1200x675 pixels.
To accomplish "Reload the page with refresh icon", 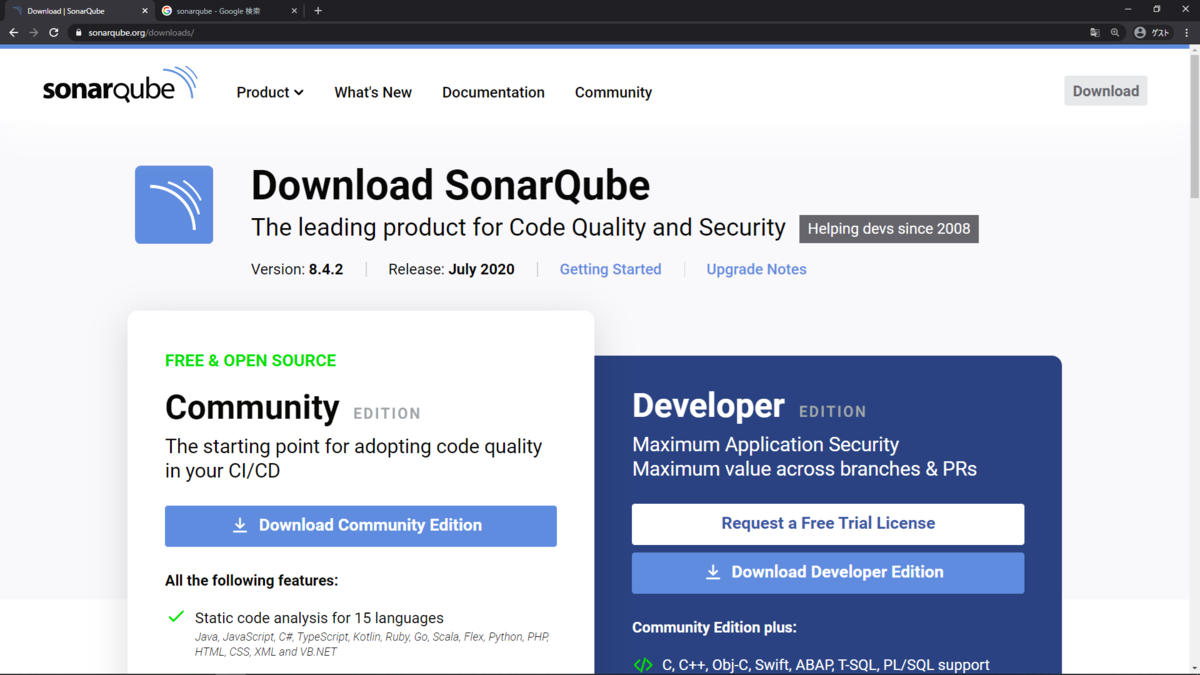I will click(x=54, y=32).
